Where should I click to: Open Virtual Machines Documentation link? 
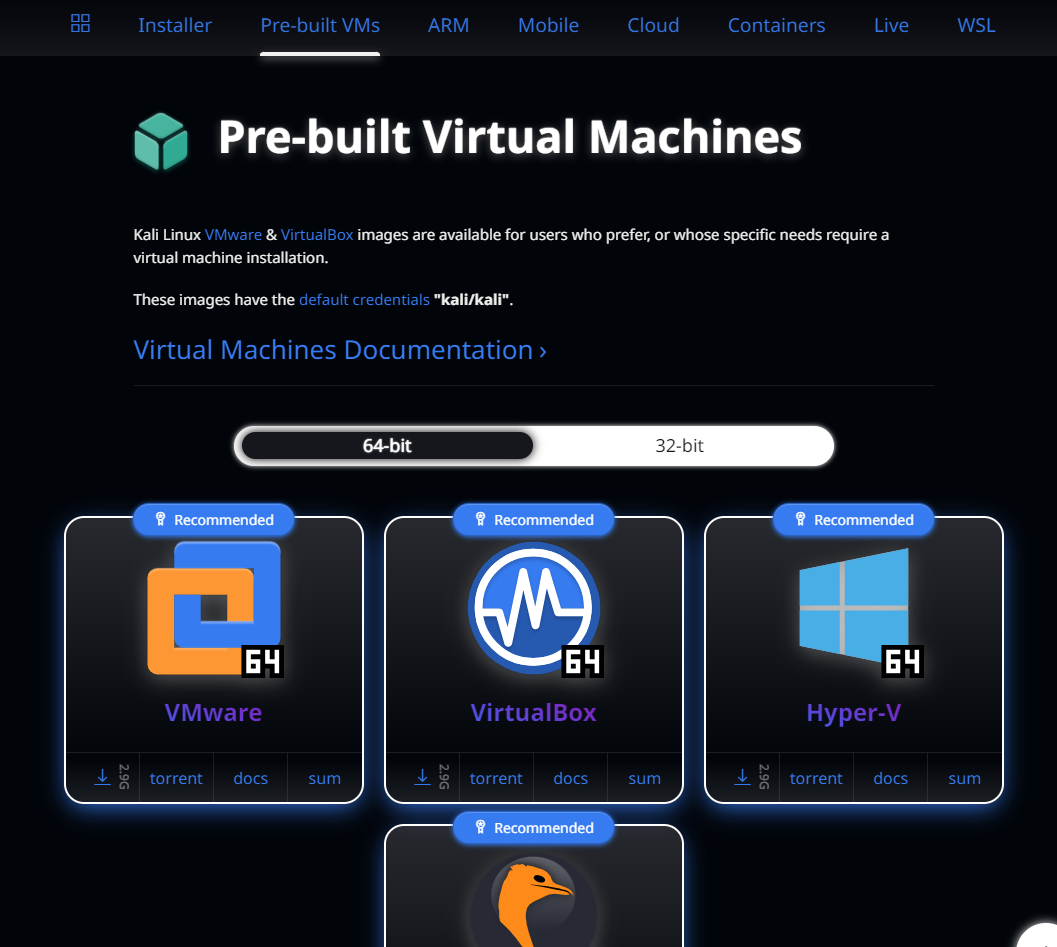click(340, 350)
